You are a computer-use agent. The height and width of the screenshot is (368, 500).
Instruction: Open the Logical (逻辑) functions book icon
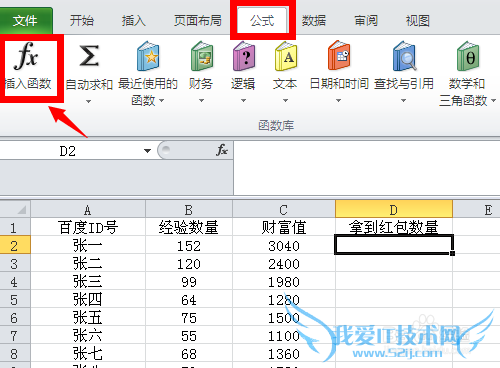tap(244, 56)
